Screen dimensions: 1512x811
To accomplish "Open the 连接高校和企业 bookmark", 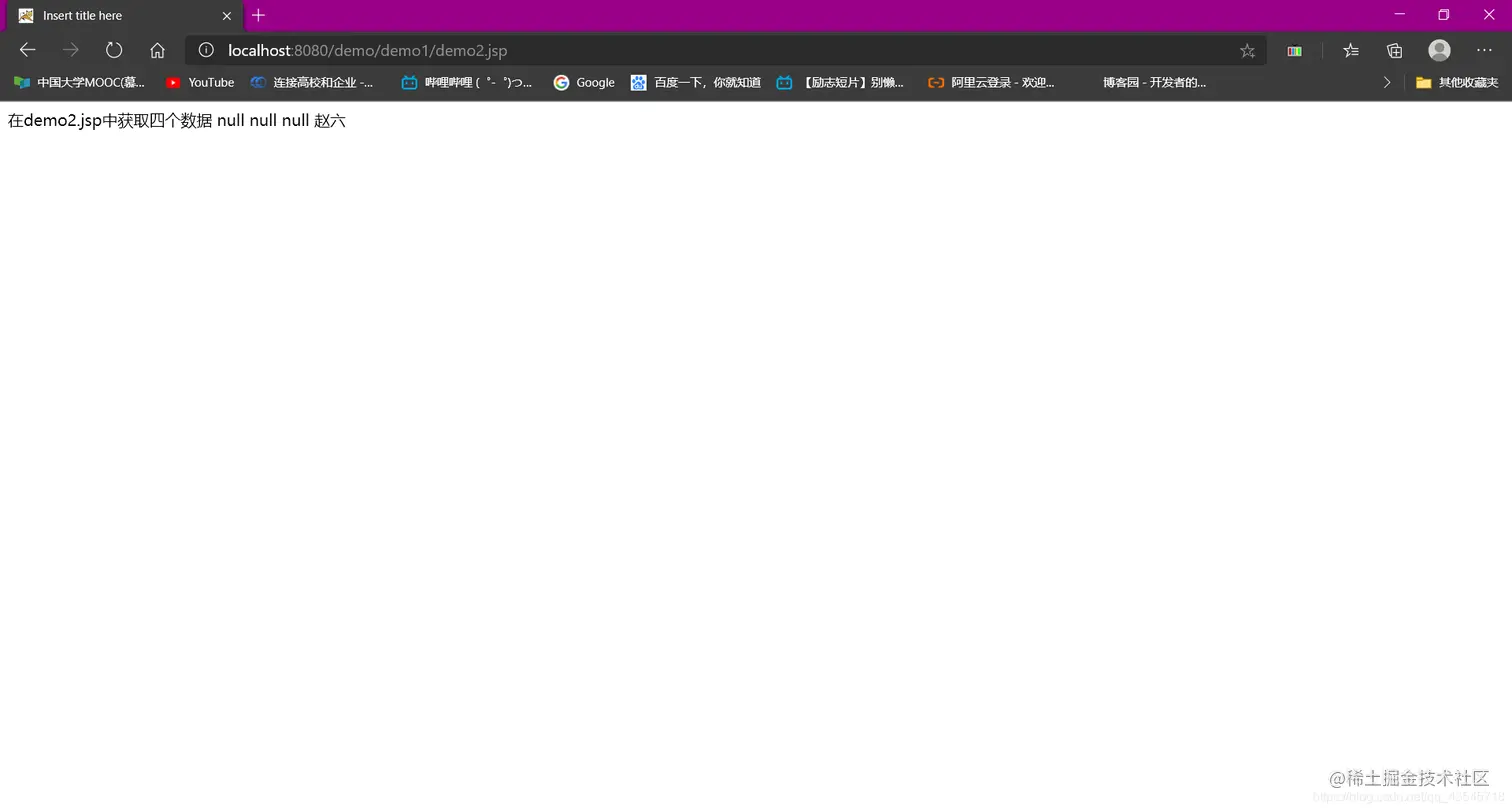I will tap(312, 82).
